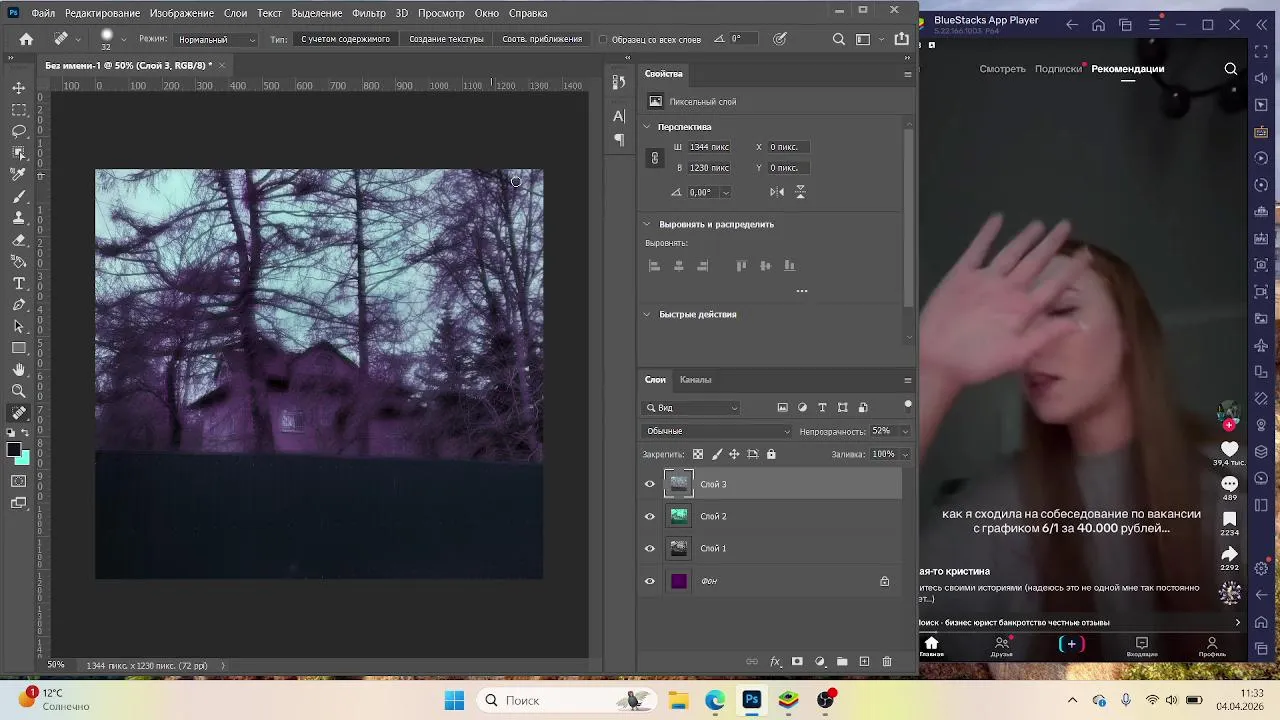Select the Eyedropper tool
1280x720 pixels.
19,174
